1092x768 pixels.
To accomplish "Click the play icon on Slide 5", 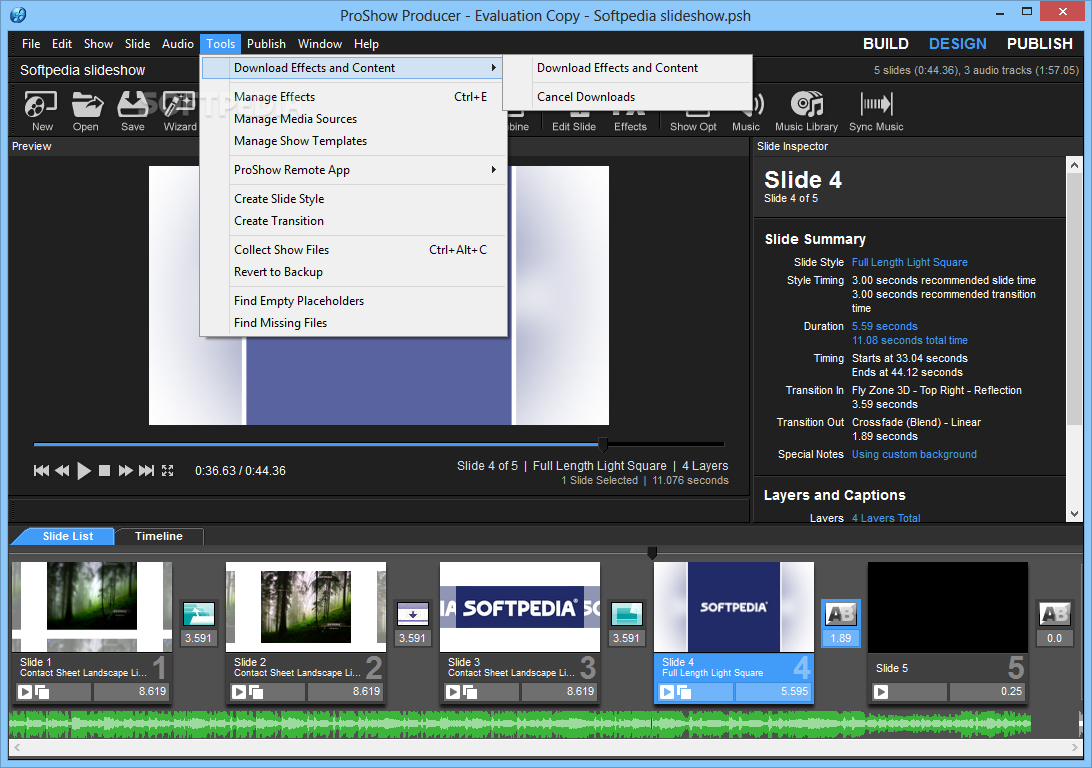I will click(x=881, y=691).
